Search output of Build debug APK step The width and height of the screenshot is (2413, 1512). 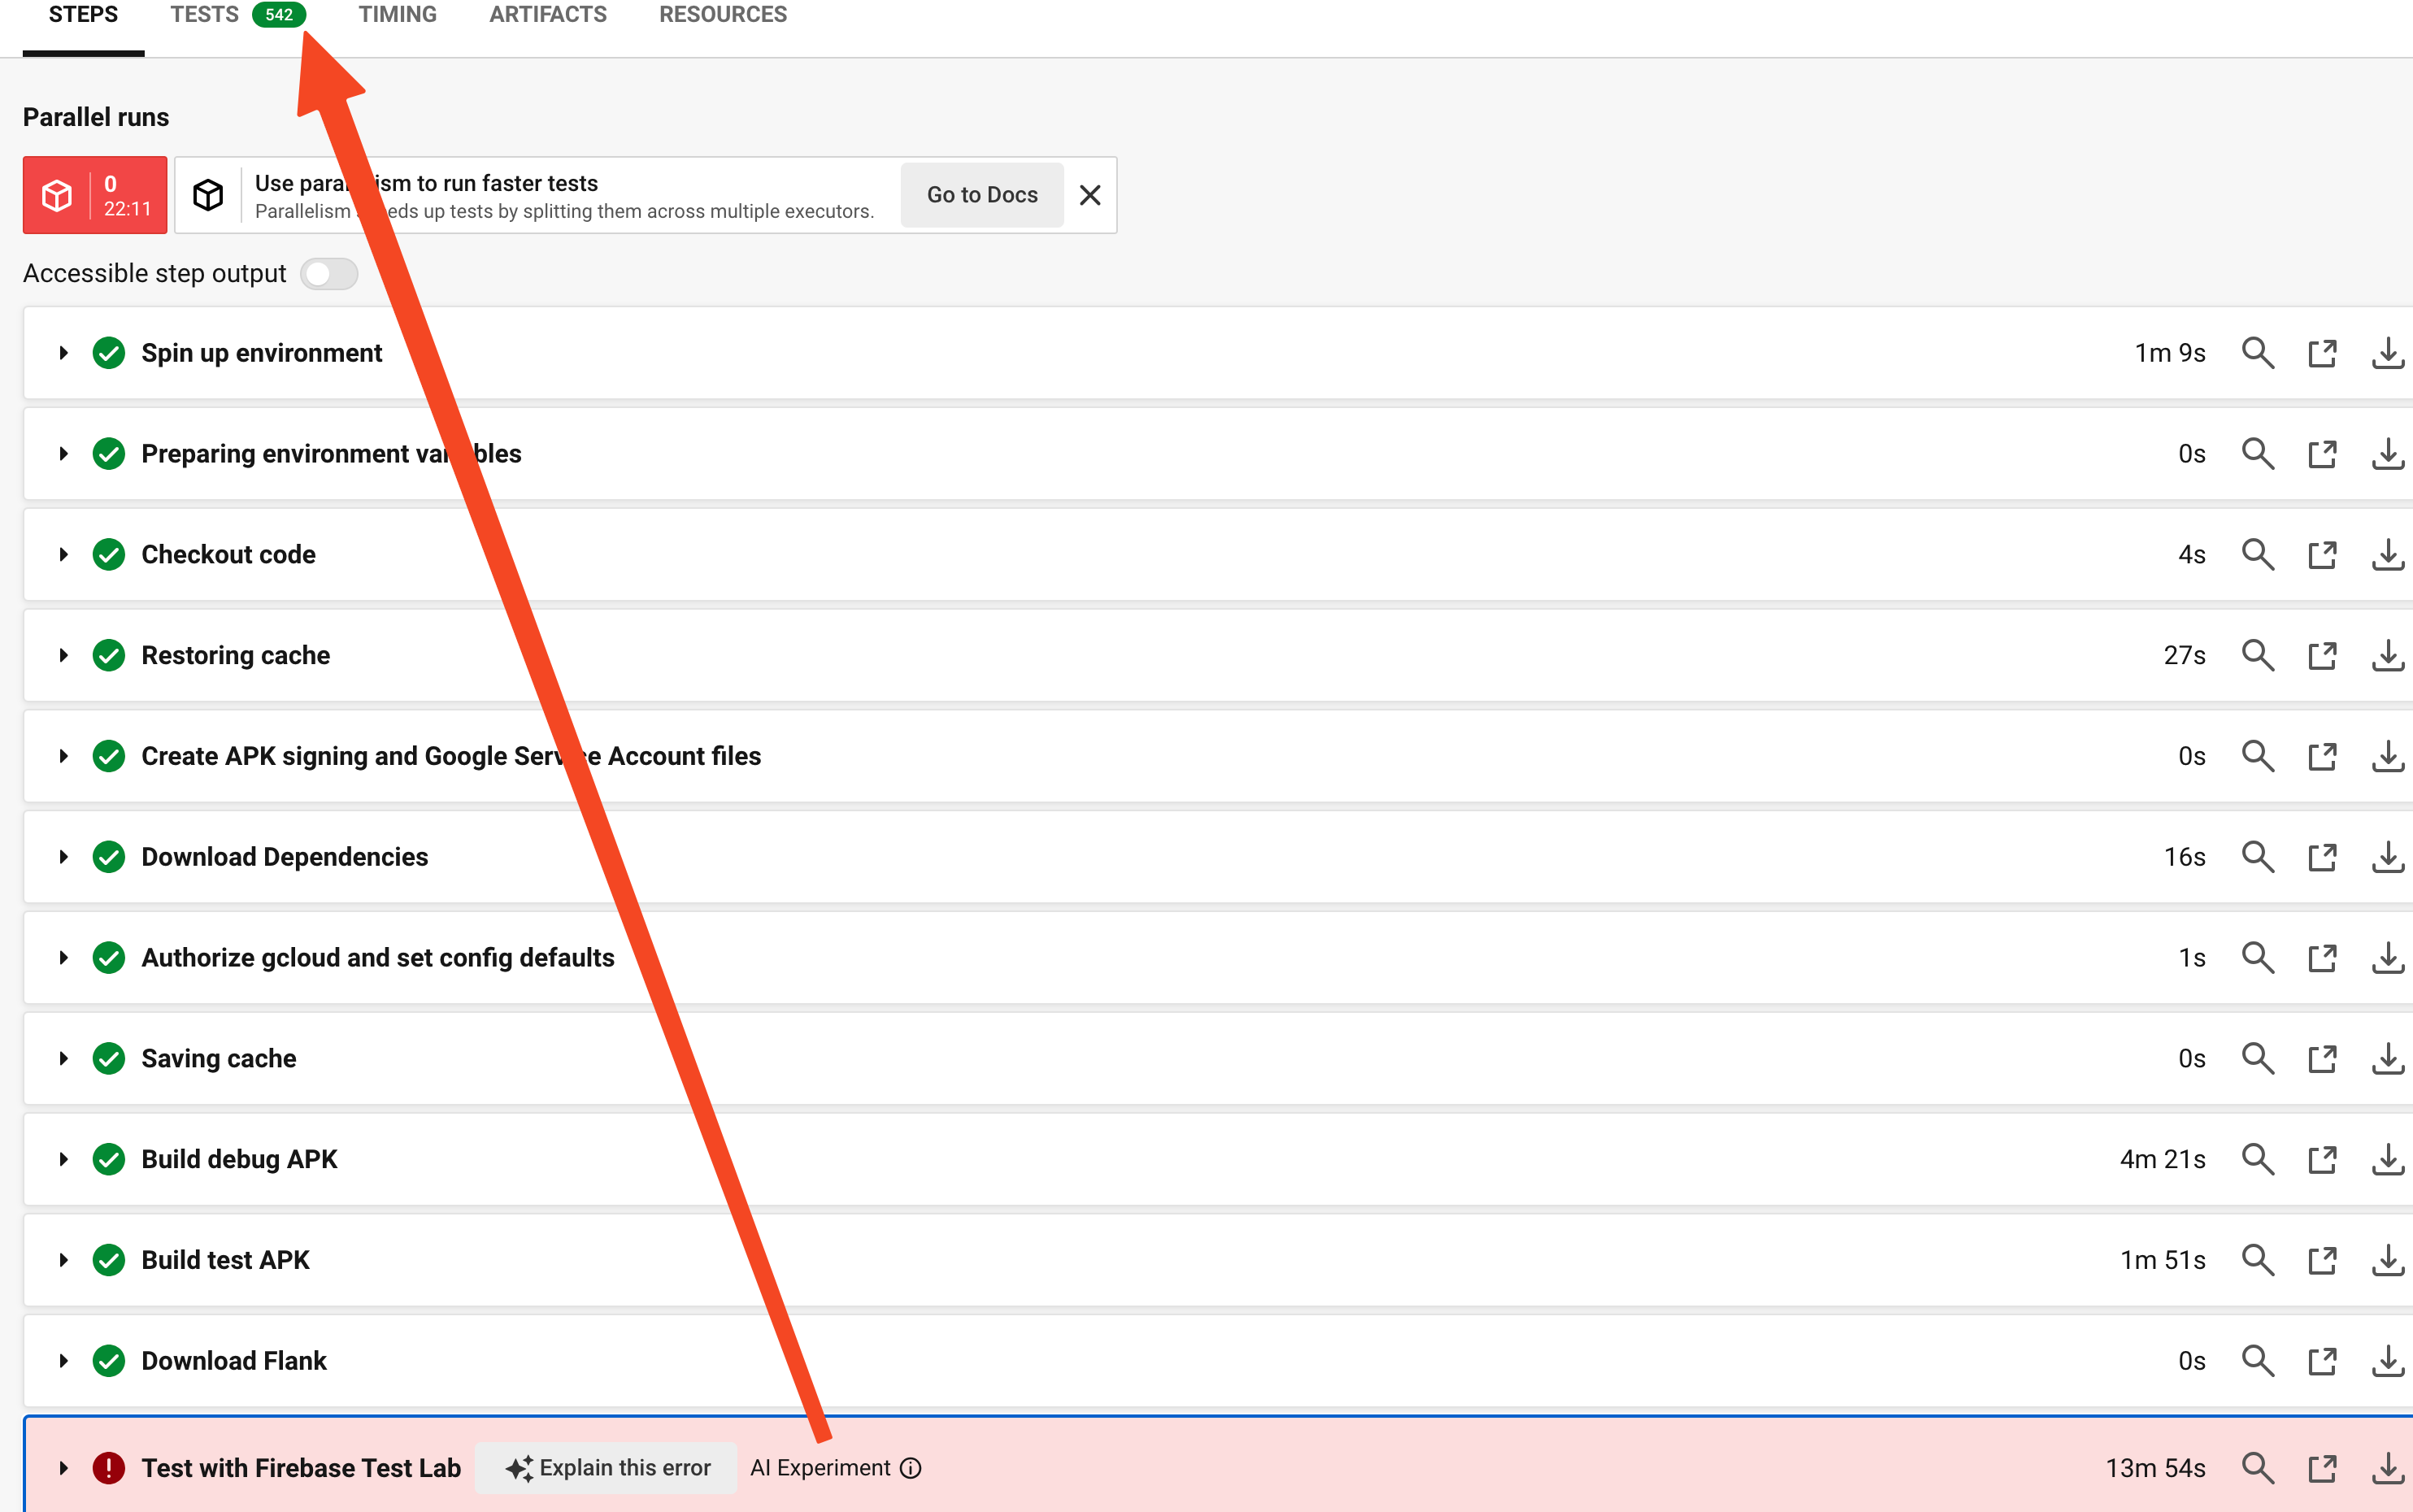click(x=2257, y=1160)
